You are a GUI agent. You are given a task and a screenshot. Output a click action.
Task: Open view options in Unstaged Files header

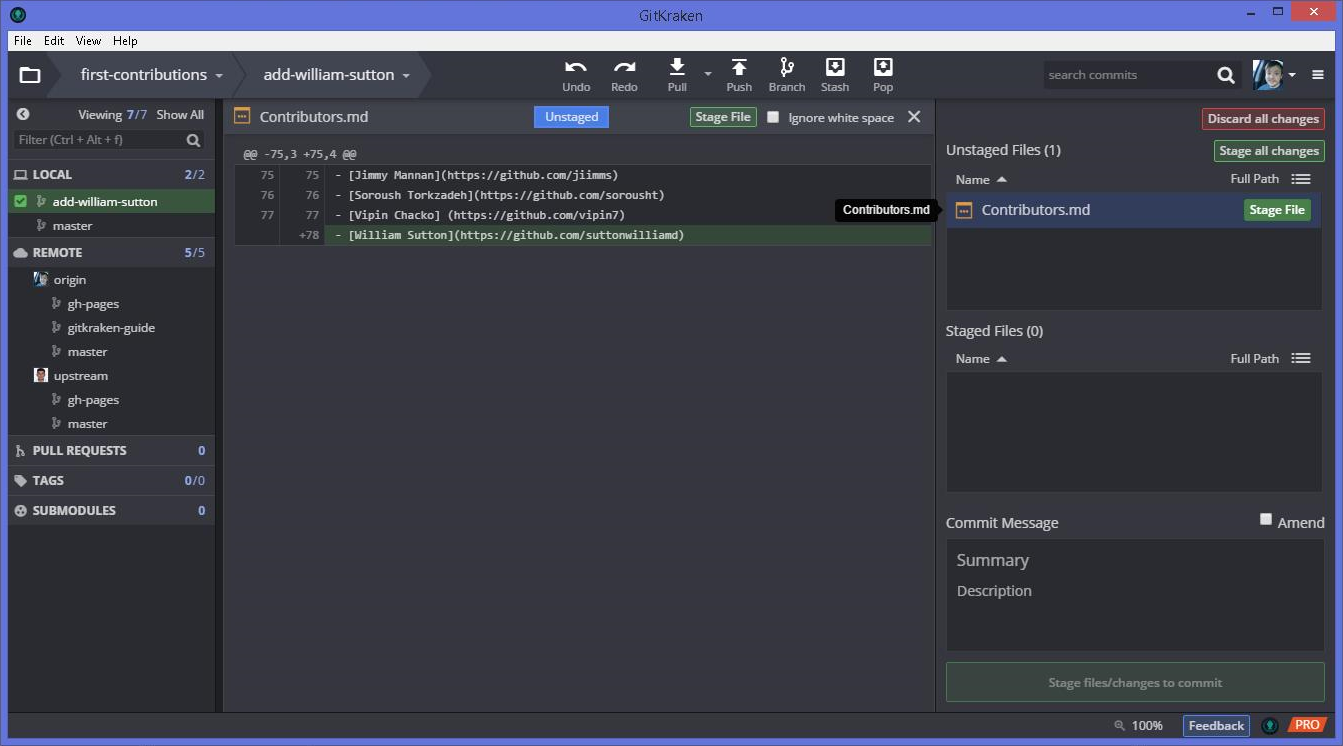[1301, 179]
